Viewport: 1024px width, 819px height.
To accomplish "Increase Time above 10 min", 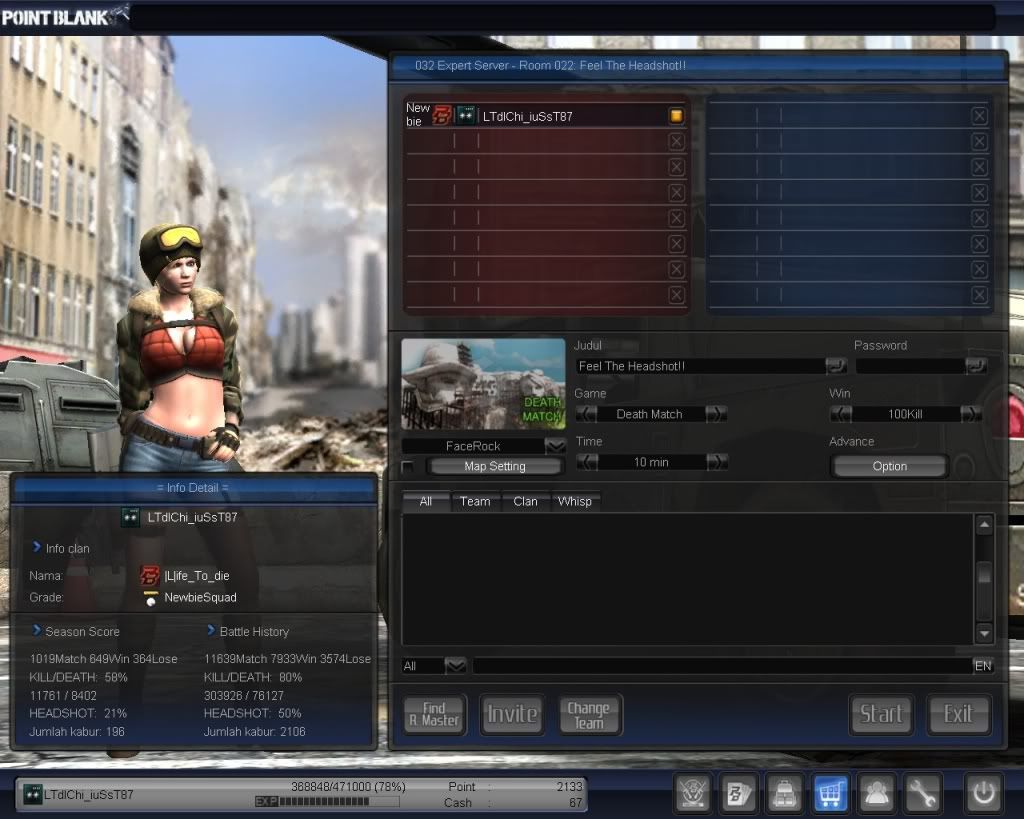I will pyautogui.click(x=717, y=462).
